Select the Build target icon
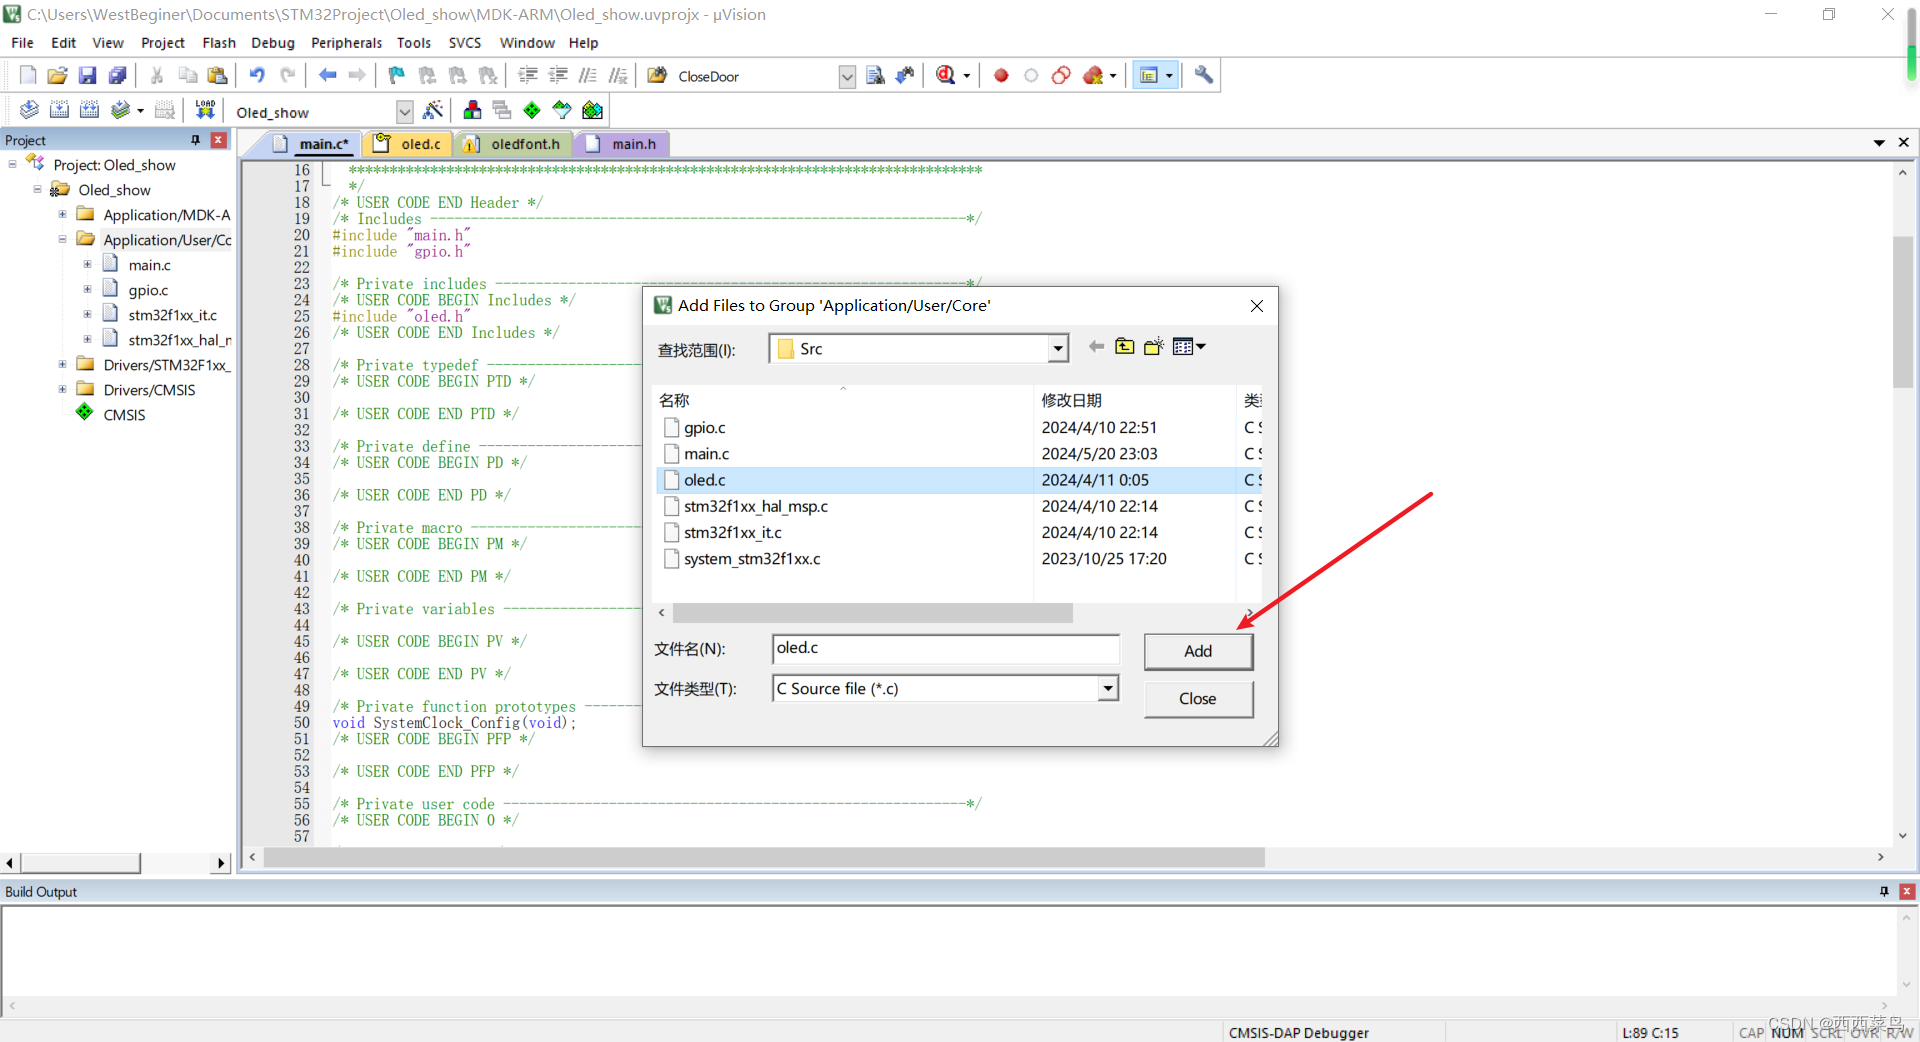 (x=59, y=110)
